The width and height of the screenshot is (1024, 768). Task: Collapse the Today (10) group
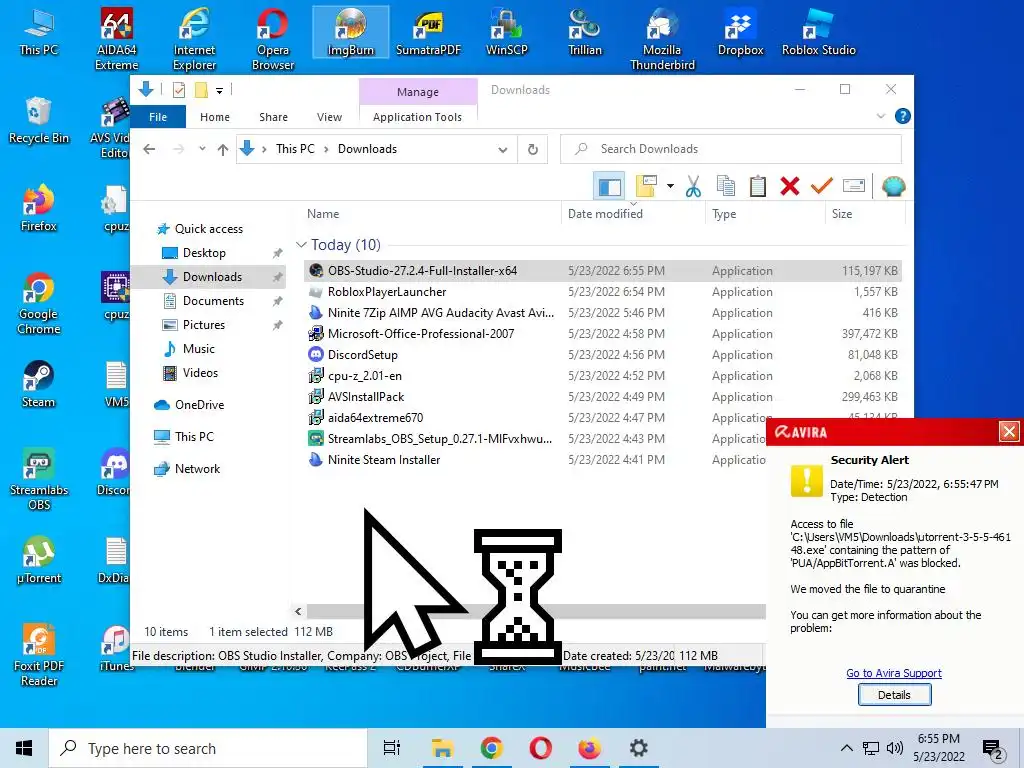click(x=301, y=245)
